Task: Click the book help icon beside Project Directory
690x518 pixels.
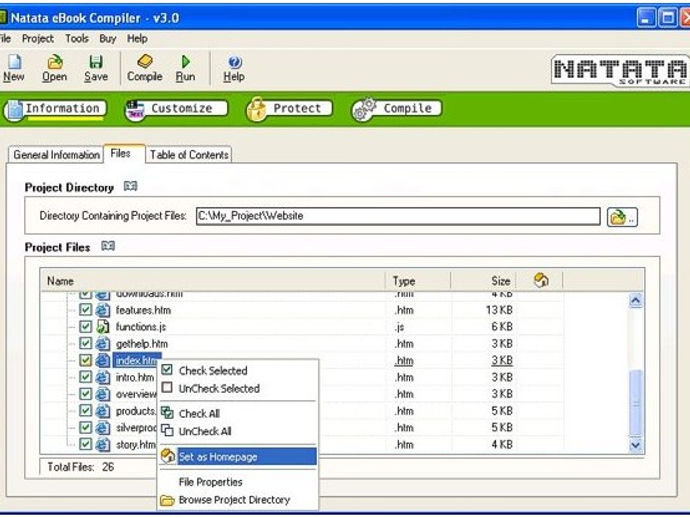Action: 130,187
